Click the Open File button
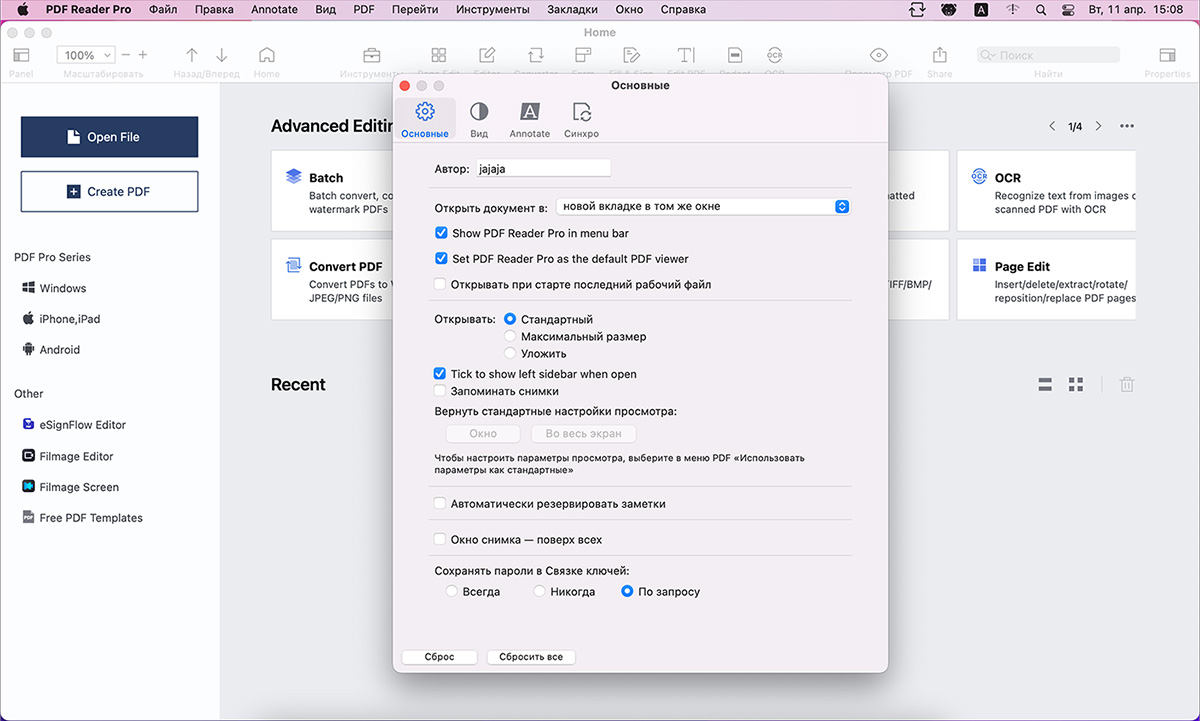 tap(110, 137)
